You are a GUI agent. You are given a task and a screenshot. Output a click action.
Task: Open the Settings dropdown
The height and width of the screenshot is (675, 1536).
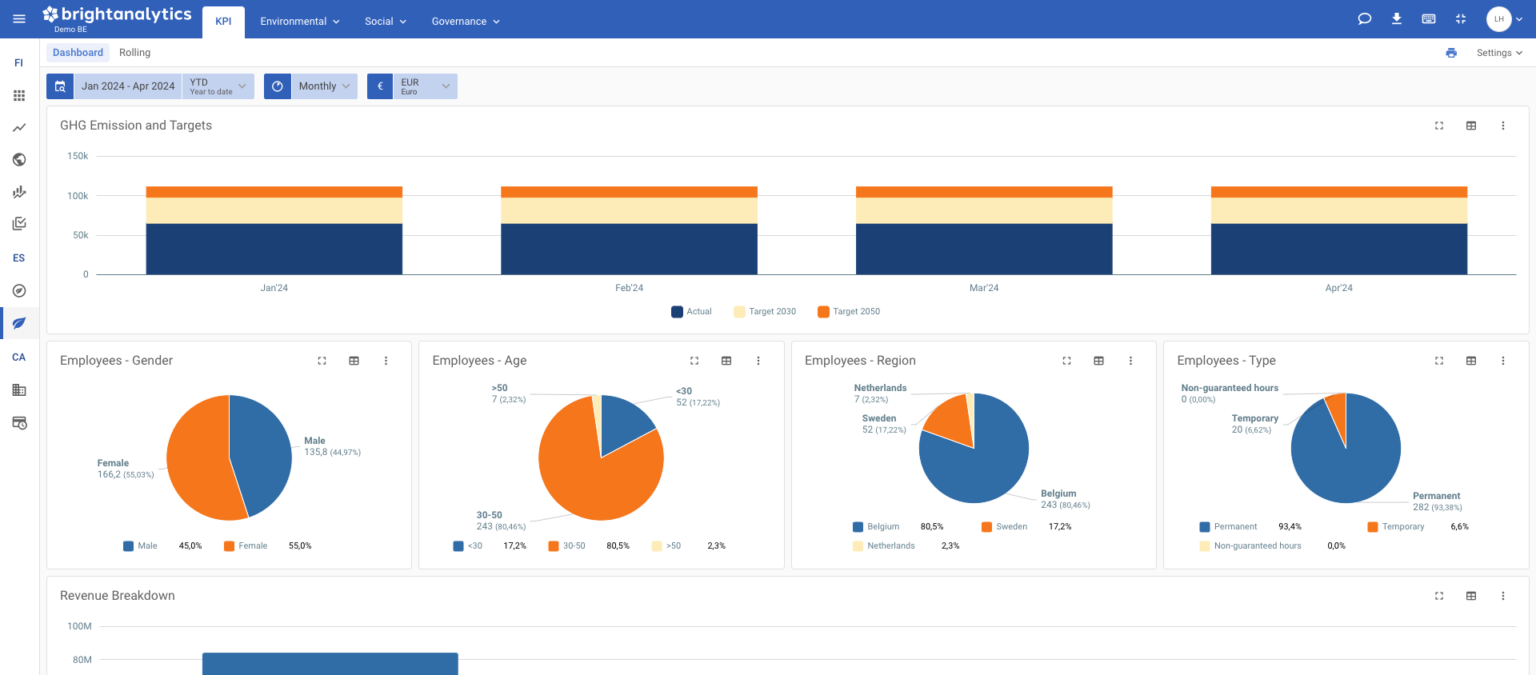click(1498, 52)
